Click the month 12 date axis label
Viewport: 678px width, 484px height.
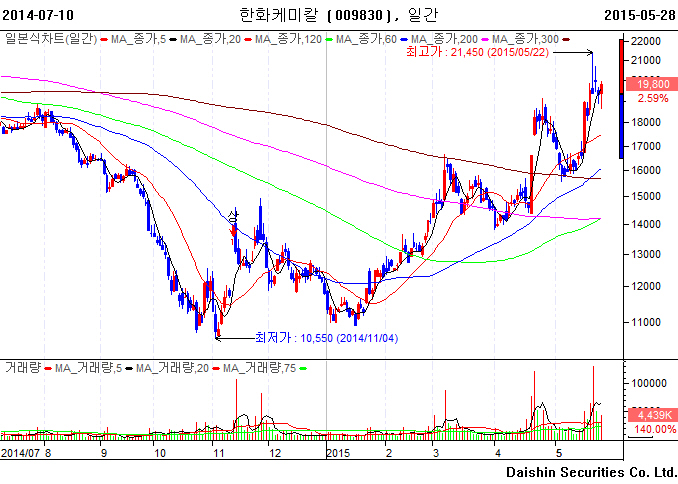click(x=275, y=453)
